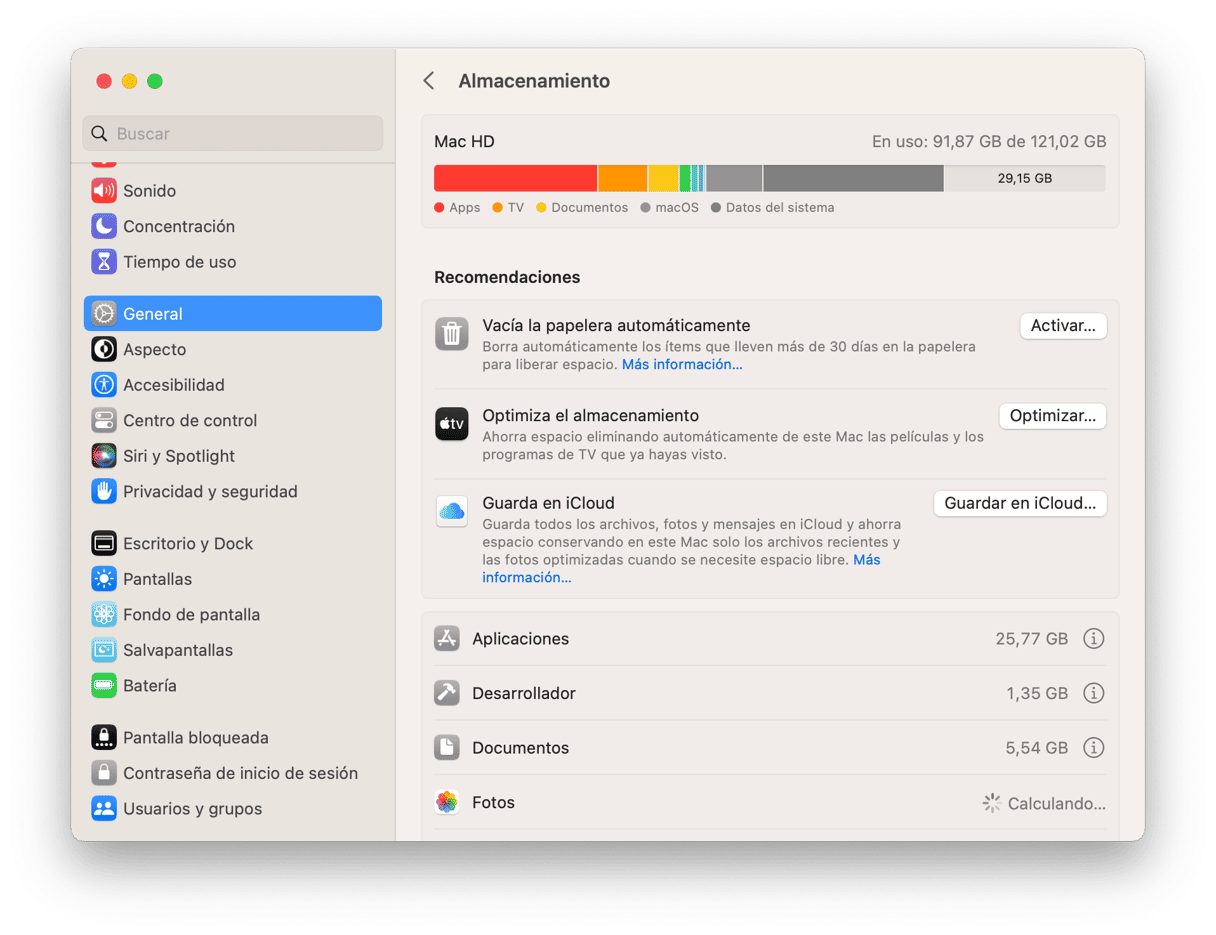Open info for Desarrollador storage
Screen dimensions: 1216x935
tap(1094, 693)
